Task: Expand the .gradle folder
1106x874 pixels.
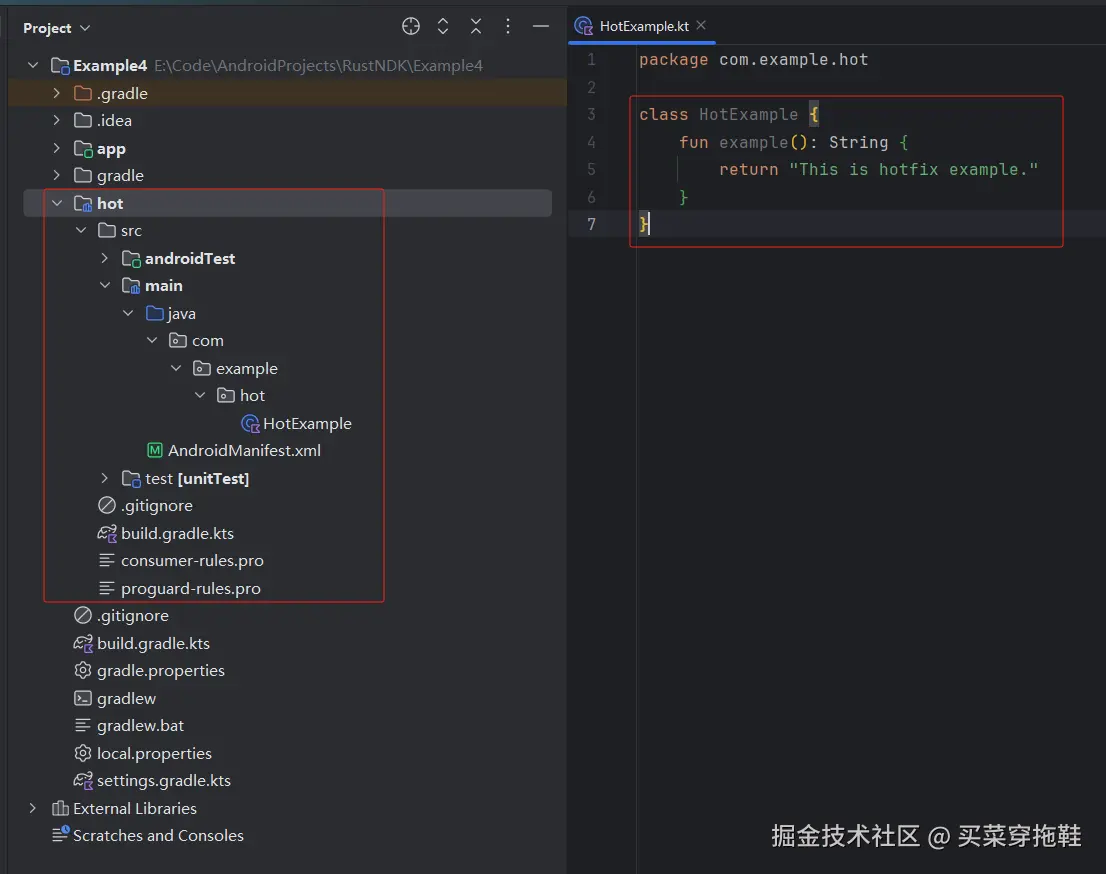Action: 56,92
